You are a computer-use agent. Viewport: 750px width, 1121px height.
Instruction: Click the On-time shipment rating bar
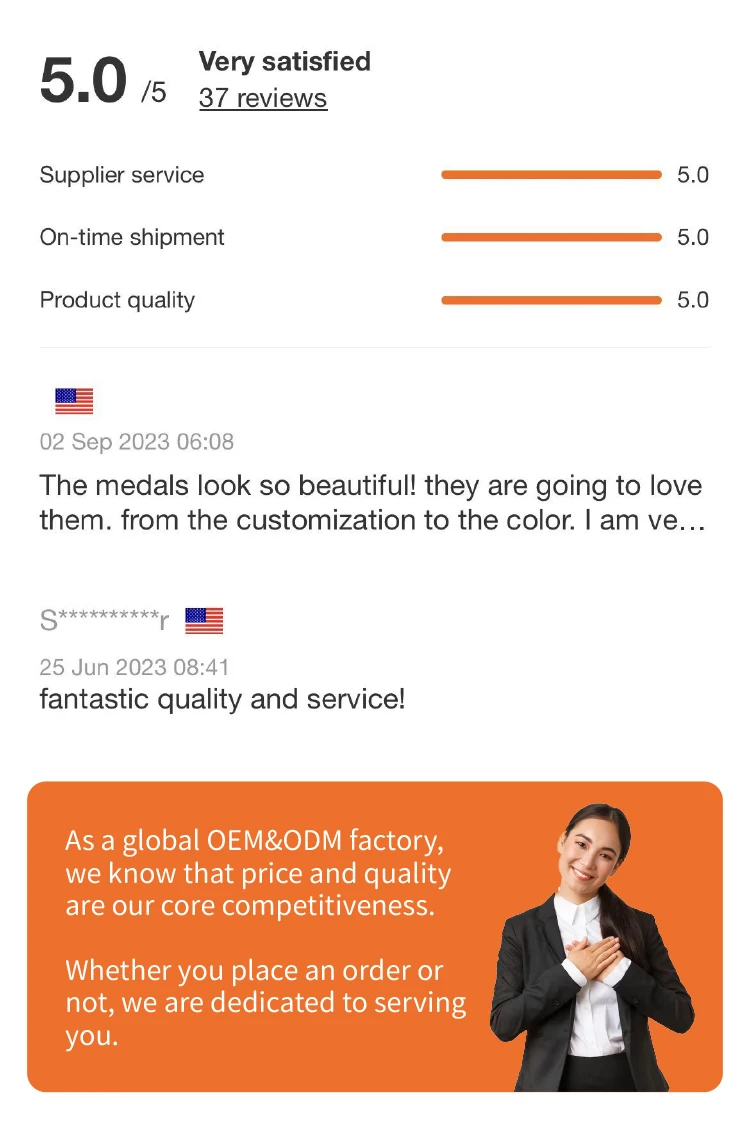[x=551, y=237]
